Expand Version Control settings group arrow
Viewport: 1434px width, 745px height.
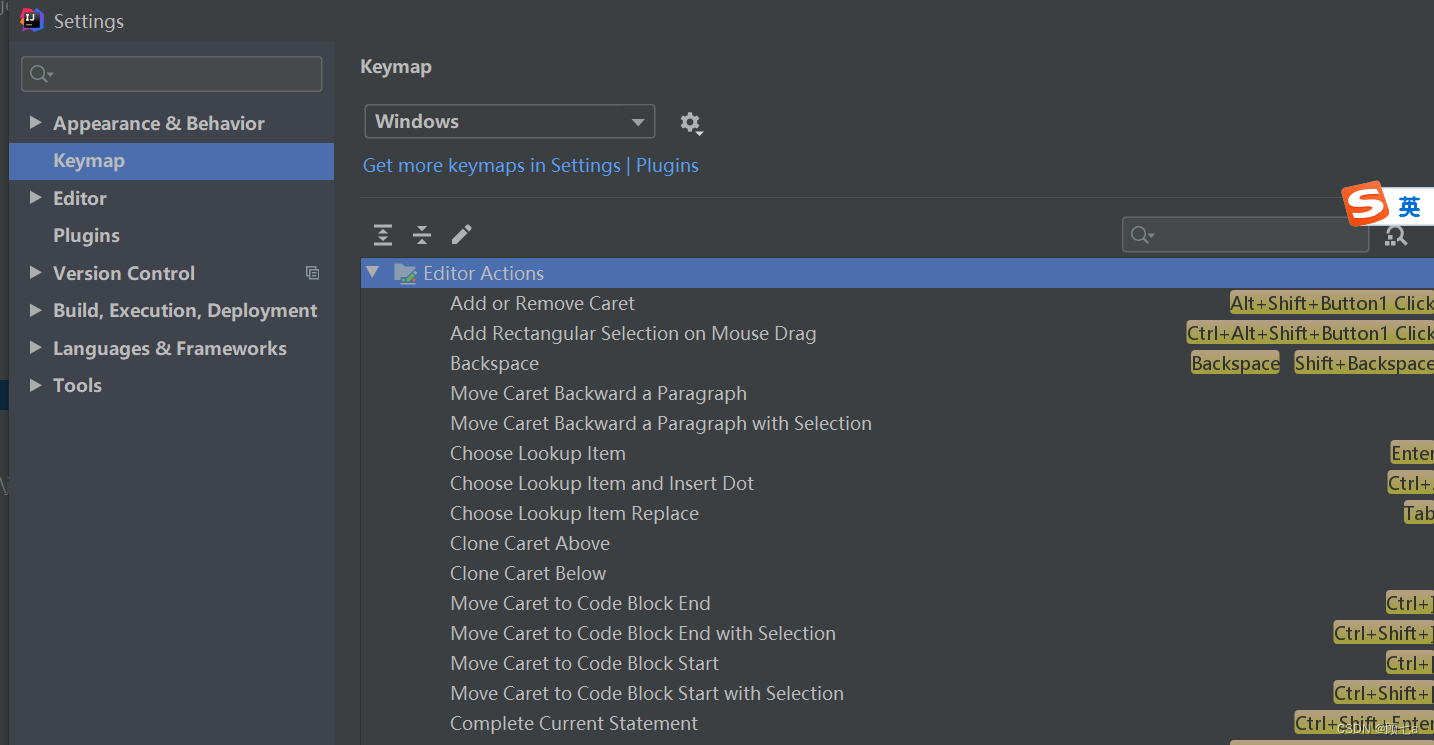click(x=36, y=273)
